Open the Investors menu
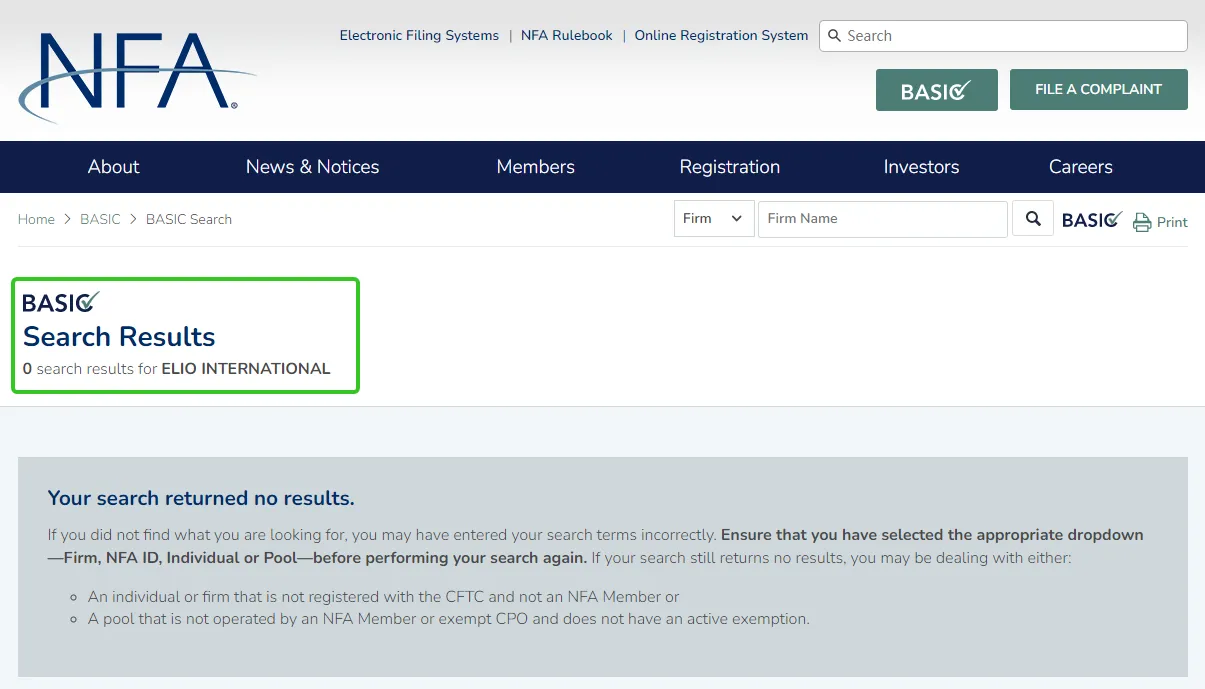The height and width of the screenshot is (689, 1205). tap(921, 167)
